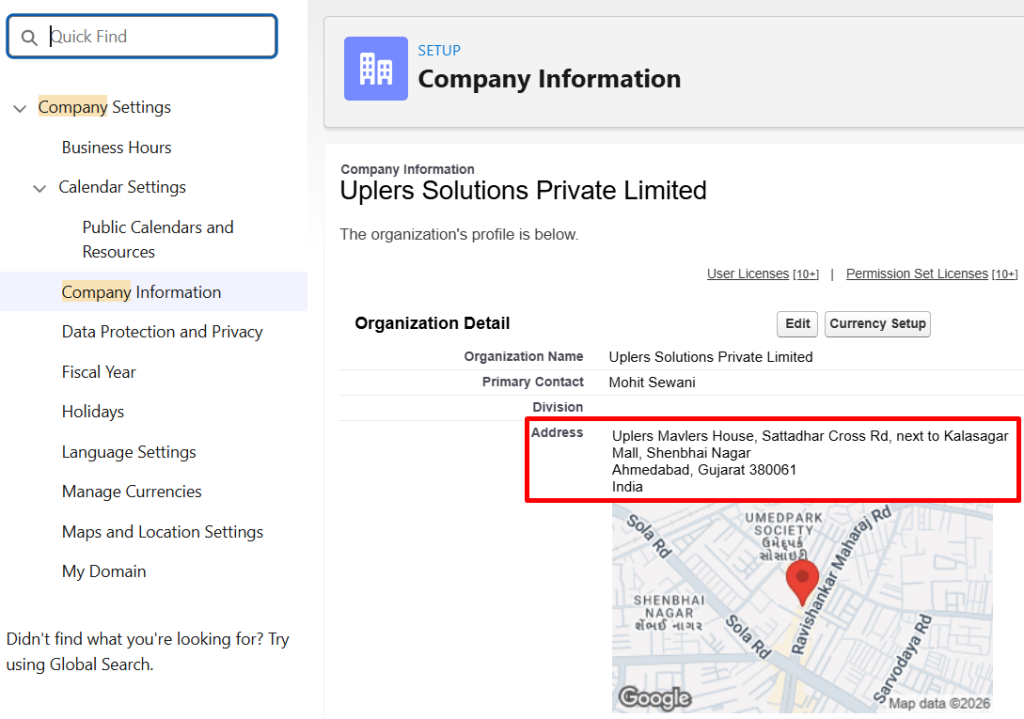Open the User Licenses link
This screenshot has width=1024, height=719.
pyautogui.click(x=748, y=274)
